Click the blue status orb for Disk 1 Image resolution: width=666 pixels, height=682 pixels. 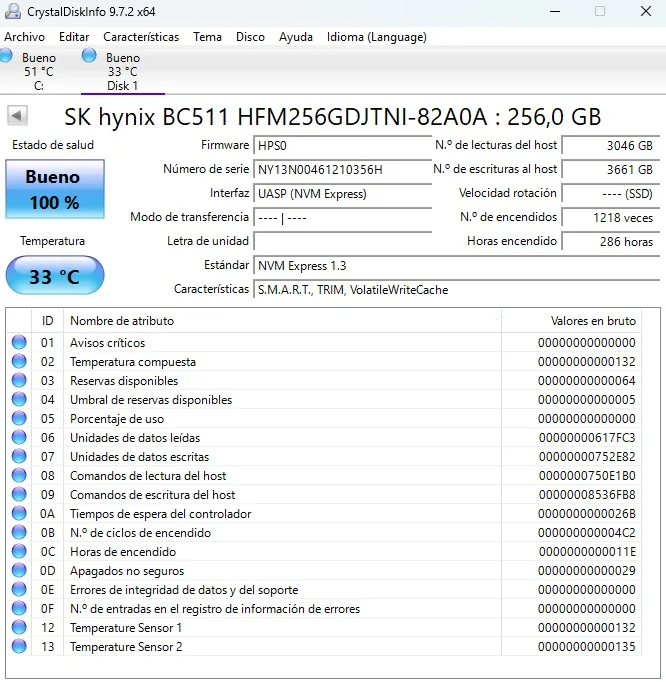tap(89, 56)
